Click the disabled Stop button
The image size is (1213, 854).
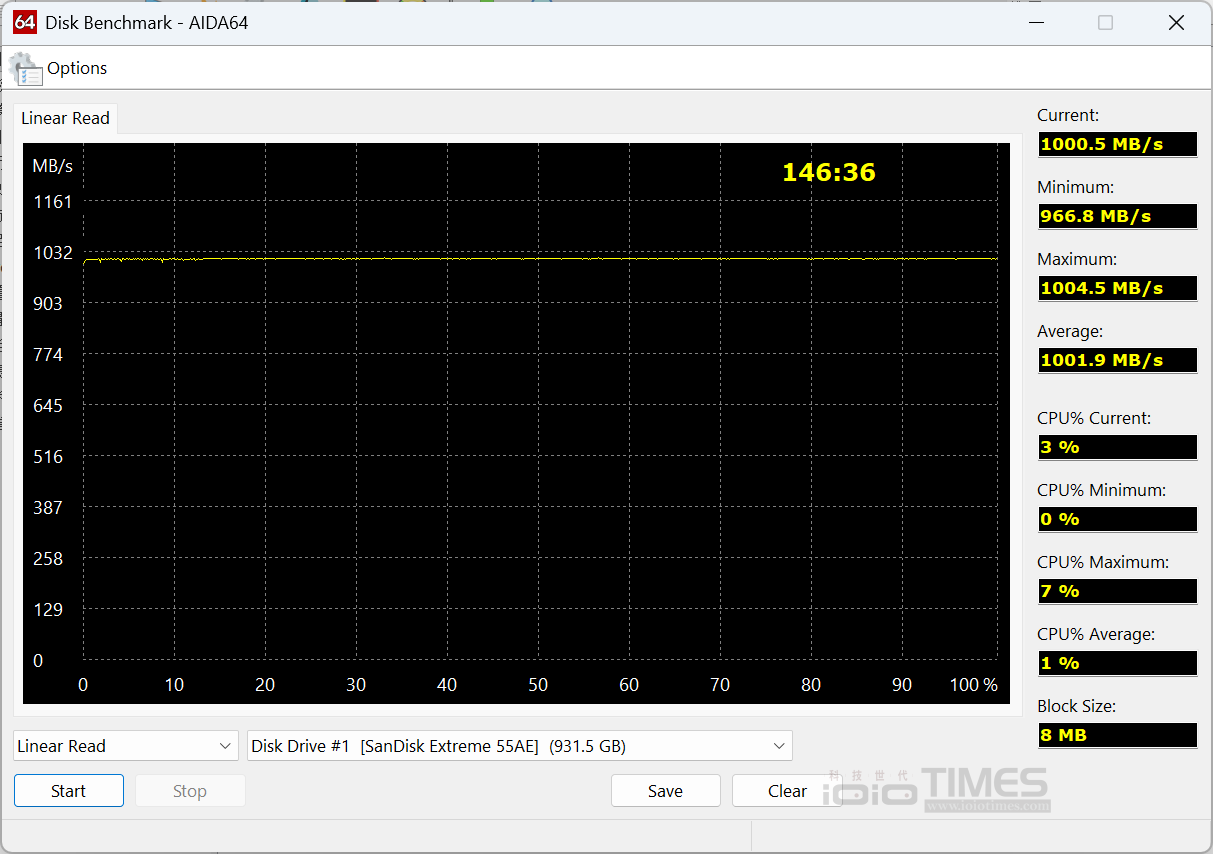(x=189, y=790)
